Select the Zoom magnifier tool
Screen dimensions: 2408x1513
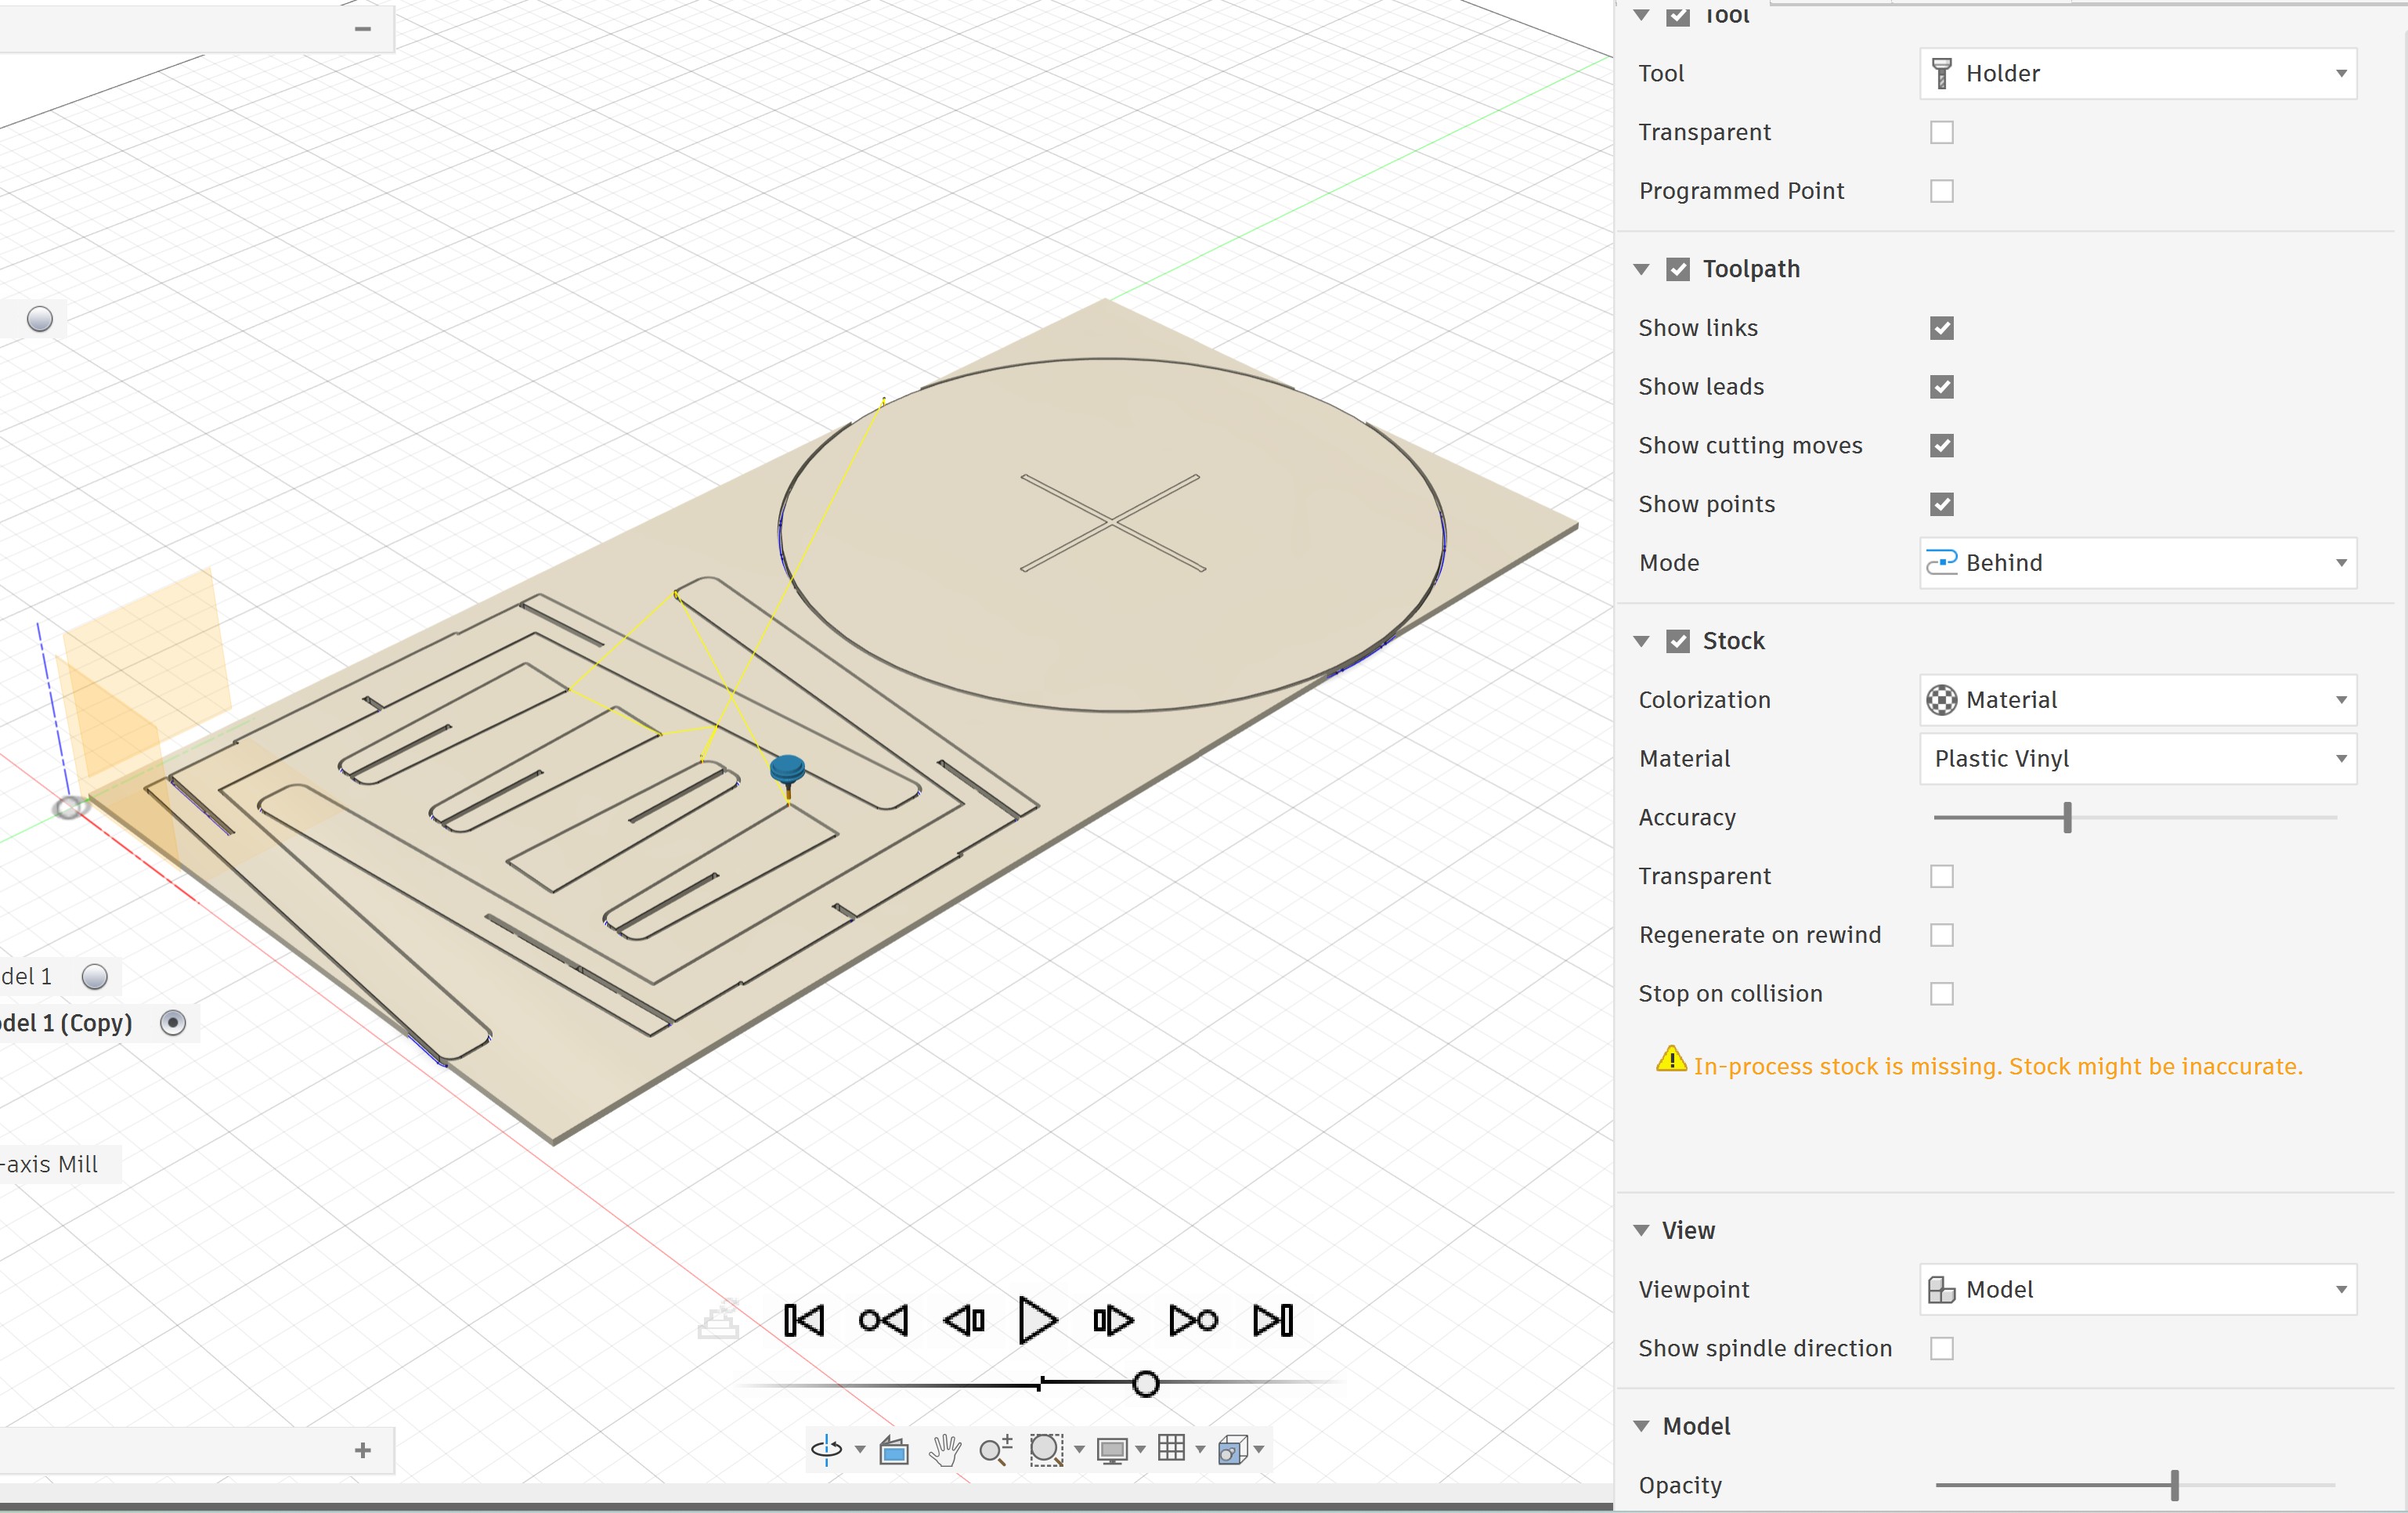click(x=995, y=1449)
